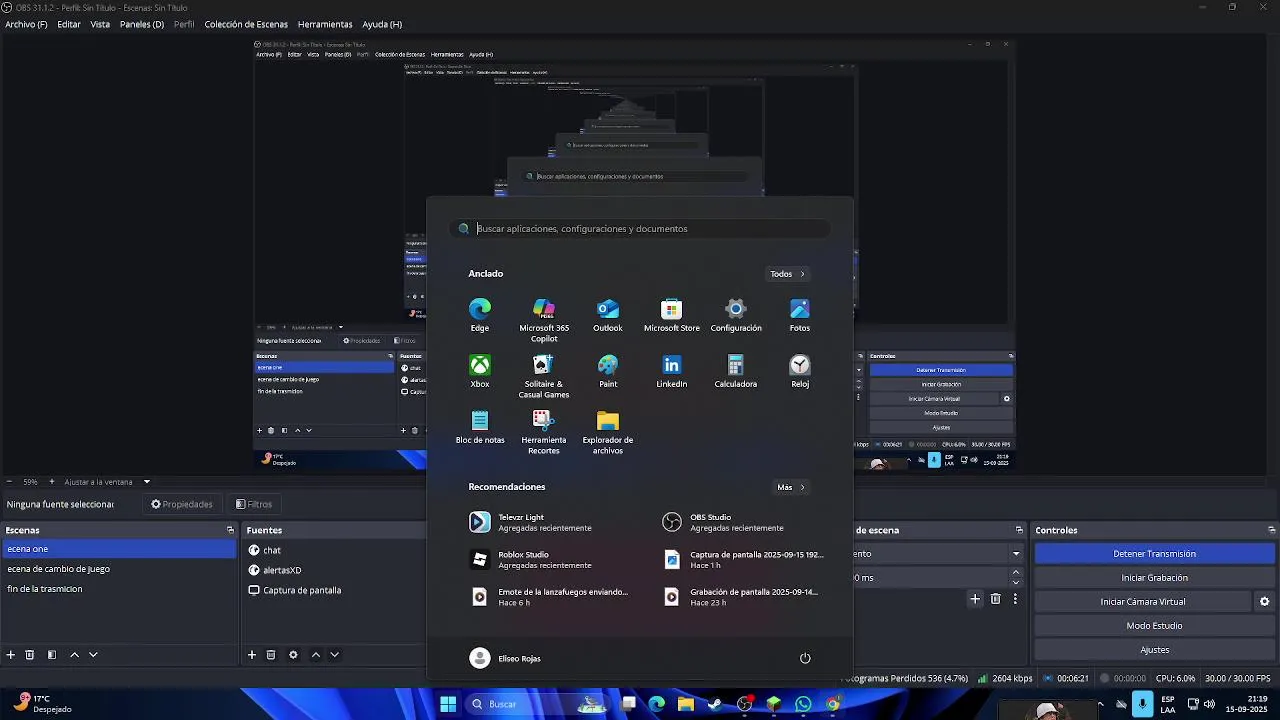Viewport: 1280px width, 720px height.
Task: Launch Microsoft 365 Copilot pinned app
Action: [x=544, y=320]
